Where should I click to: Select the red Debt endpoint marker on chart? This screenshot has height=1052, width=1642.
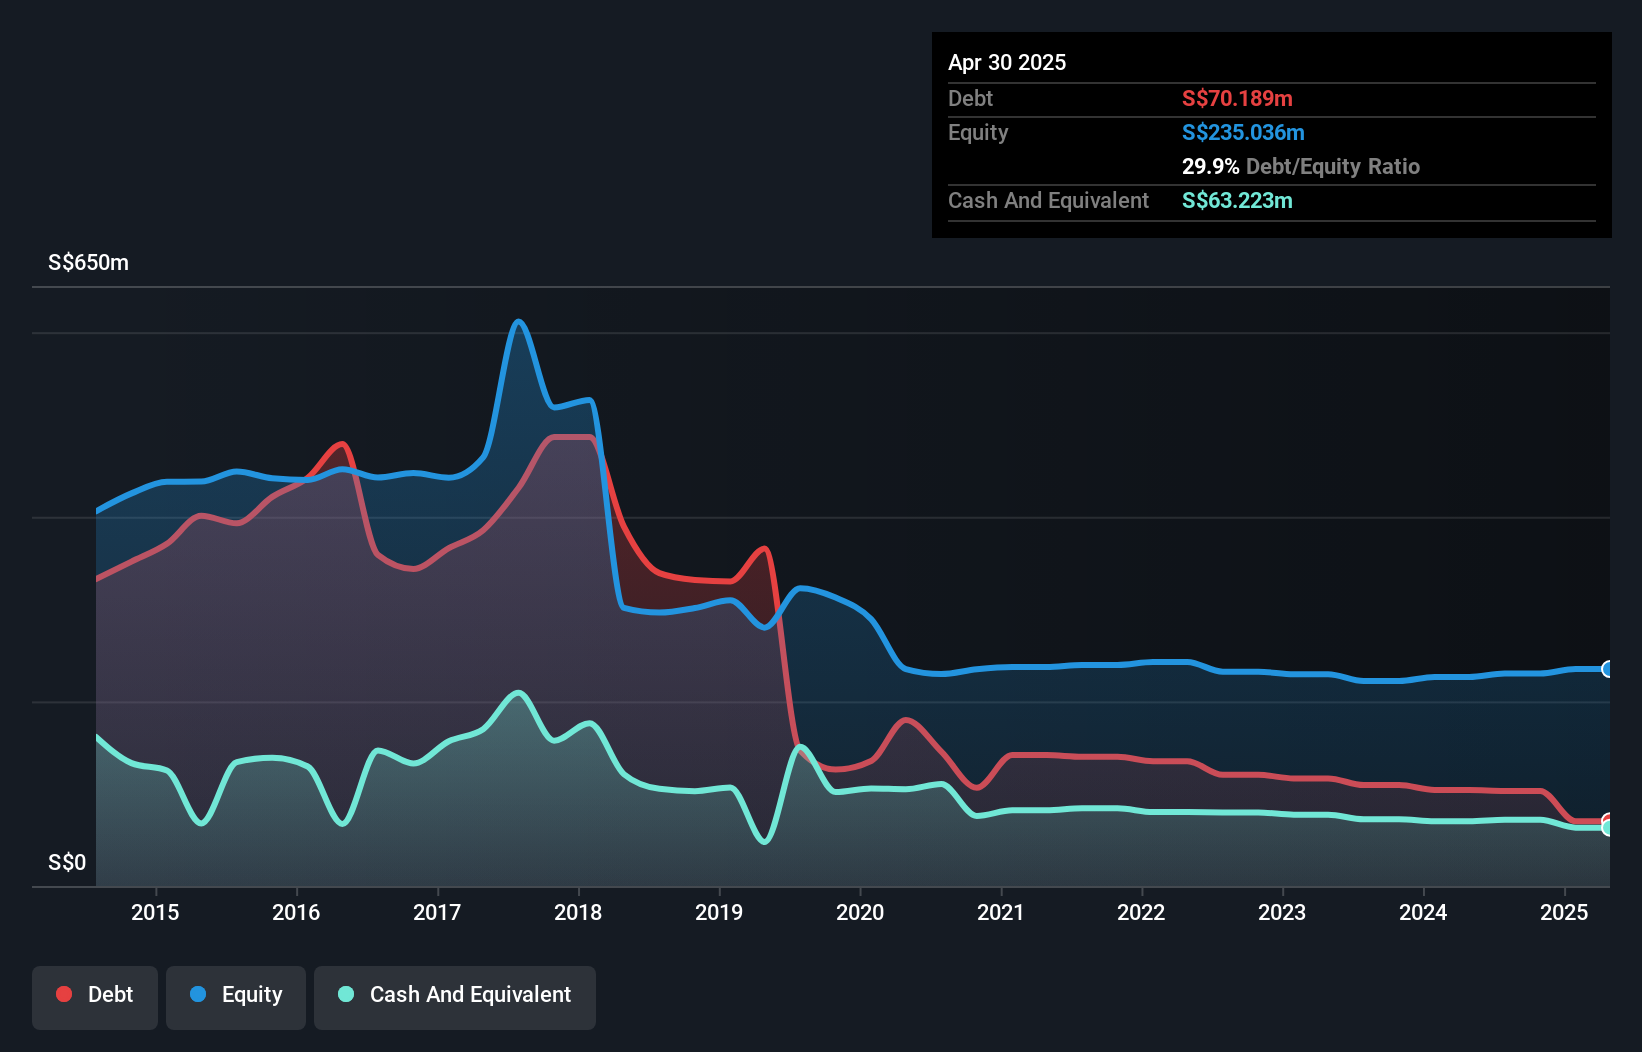coord(1608,821)
